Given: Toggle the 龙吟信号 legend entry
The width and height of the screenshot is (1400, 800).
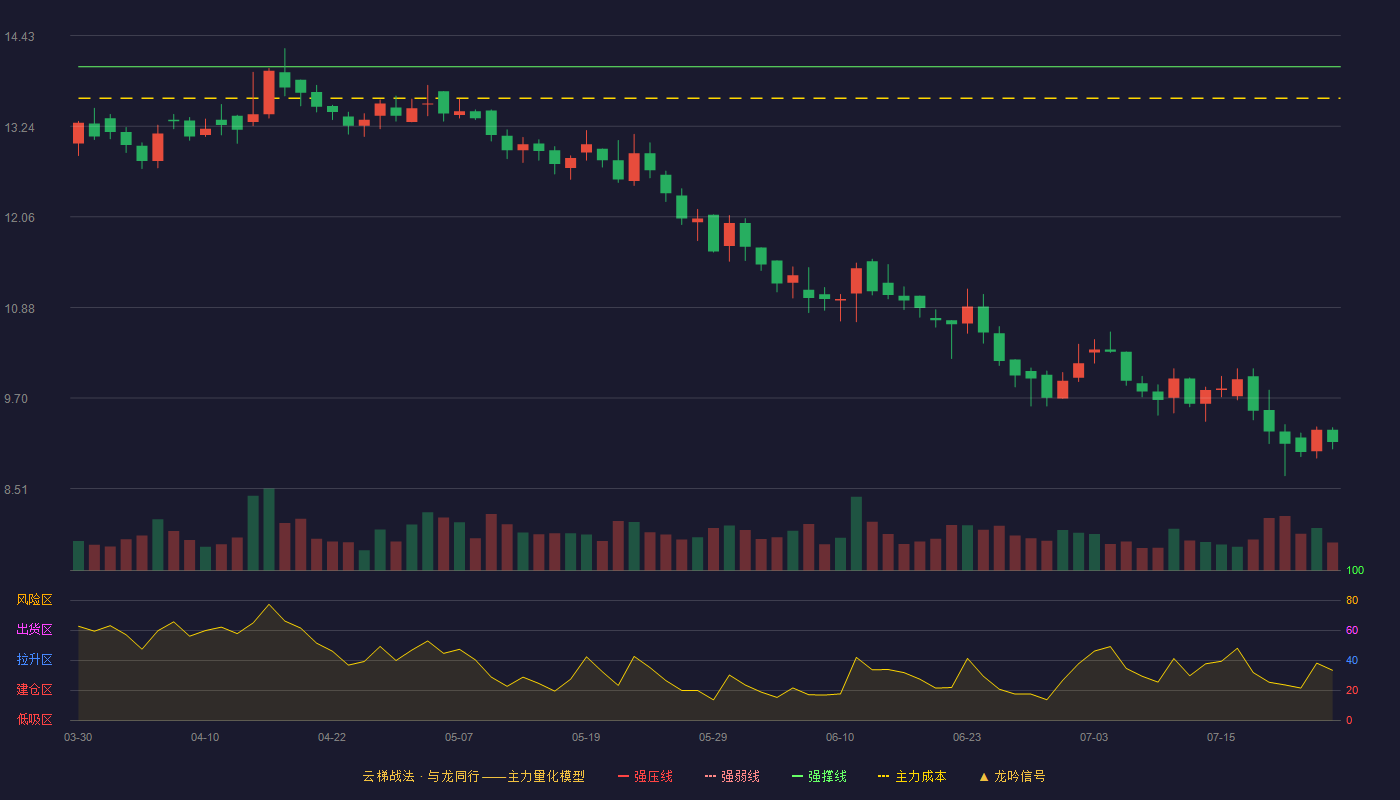Looking at the screenshot, I should click(1011, 776).
